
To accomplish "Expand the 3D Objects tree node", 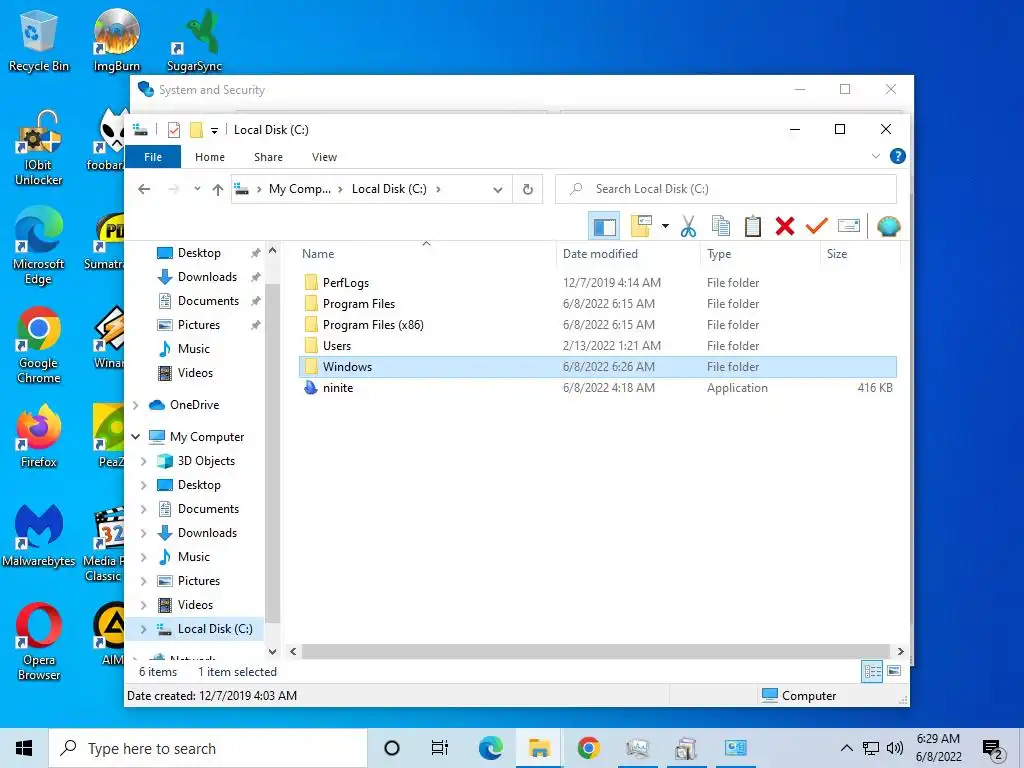I will pyautogui.click(x=144, y=461).
